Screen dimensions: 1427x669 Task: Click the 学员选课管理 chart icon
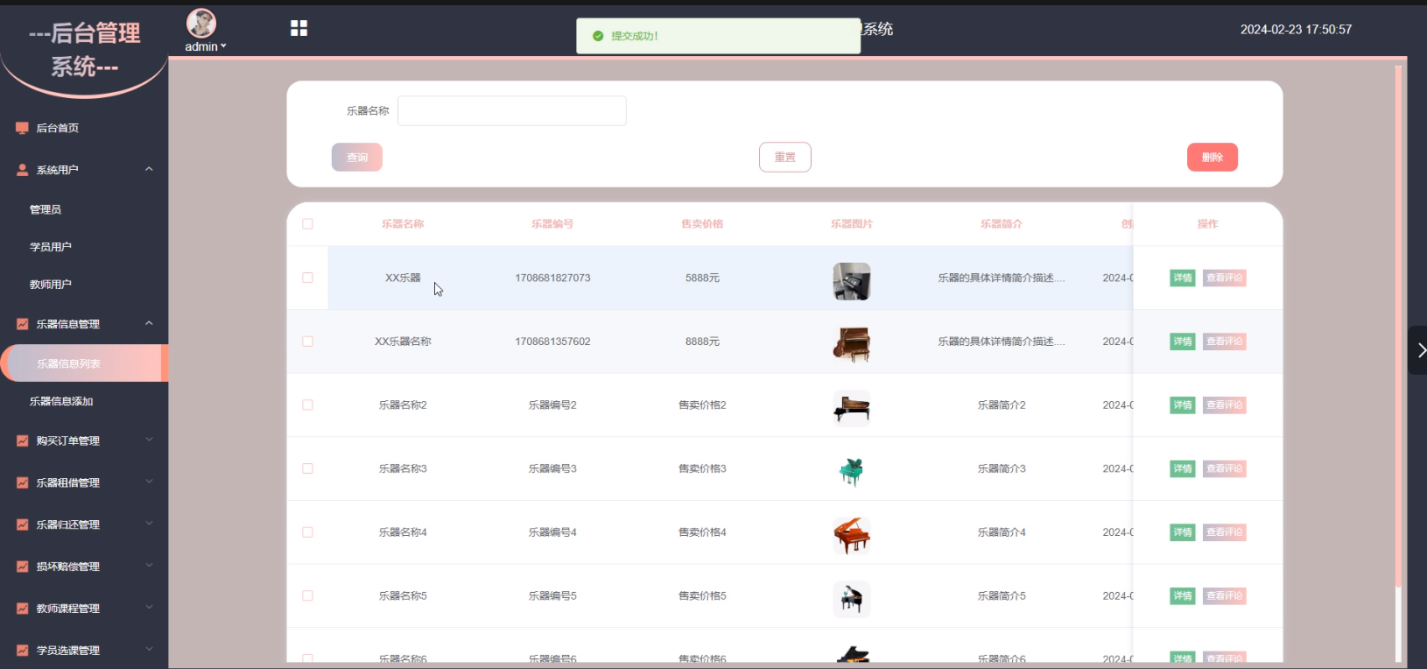point(22,650)
